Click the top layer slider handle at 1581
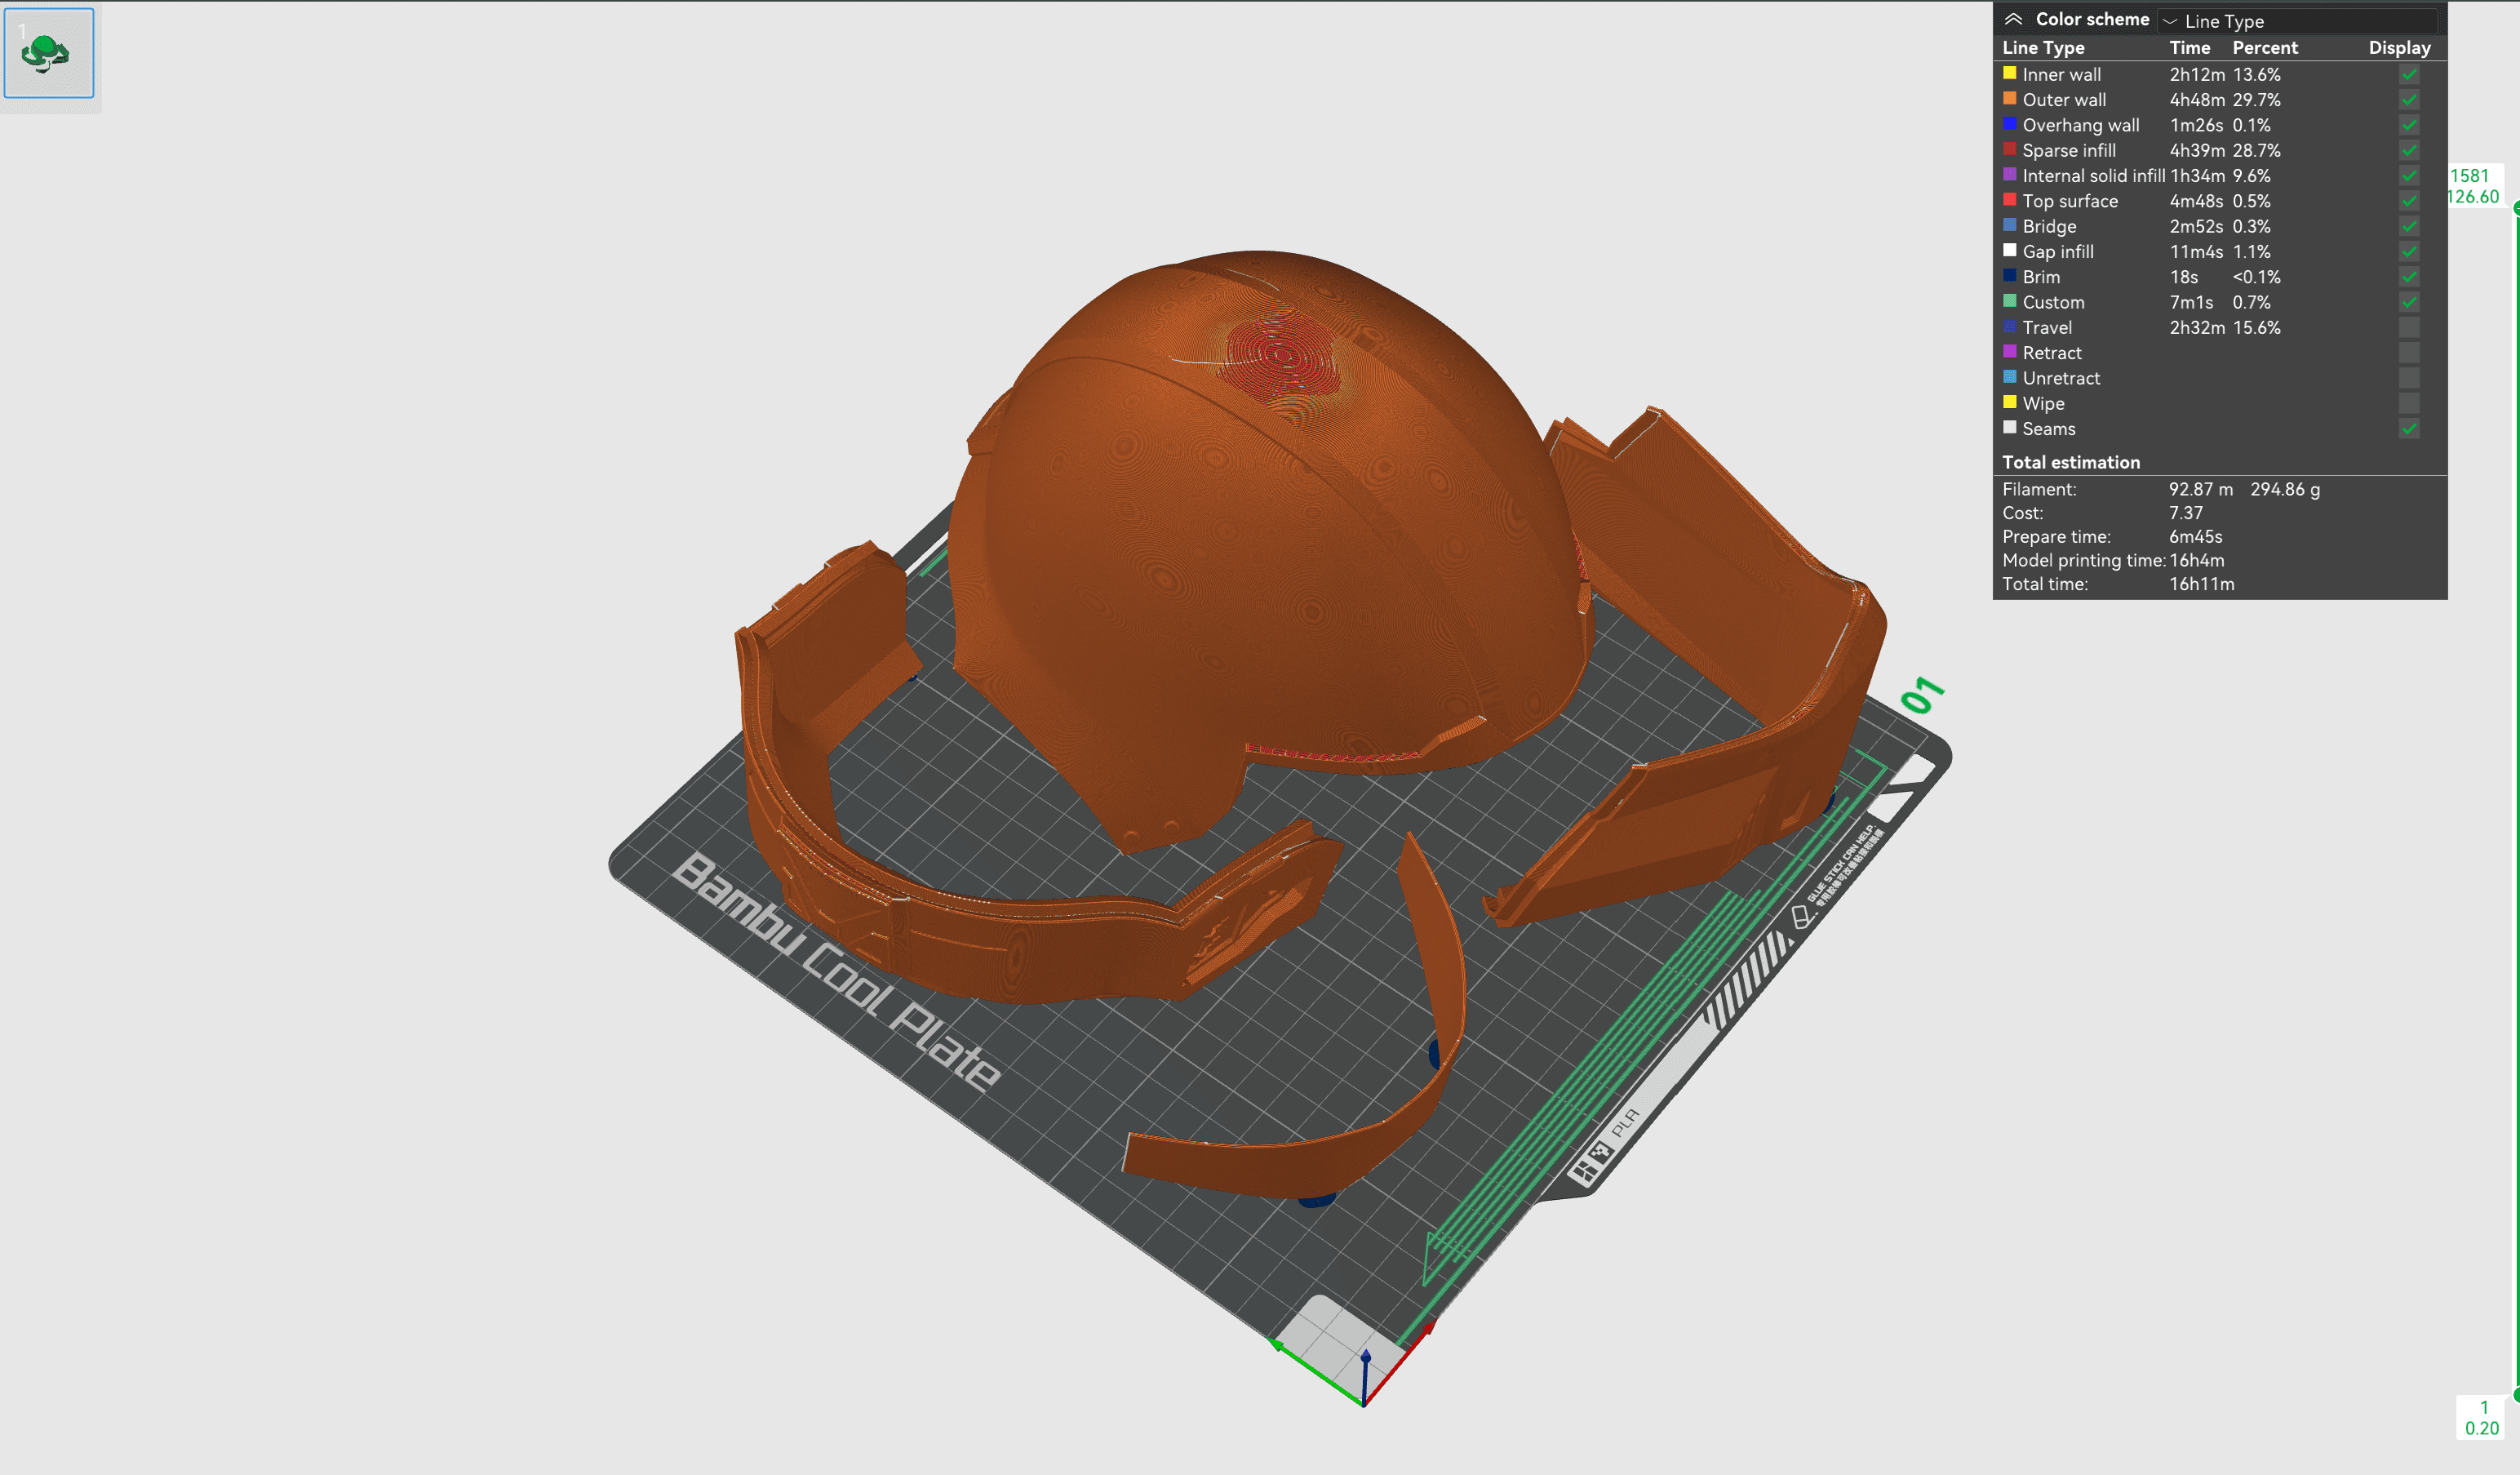Image resolution: width=2520 pixels, height=1475 pixels. 2516,208
